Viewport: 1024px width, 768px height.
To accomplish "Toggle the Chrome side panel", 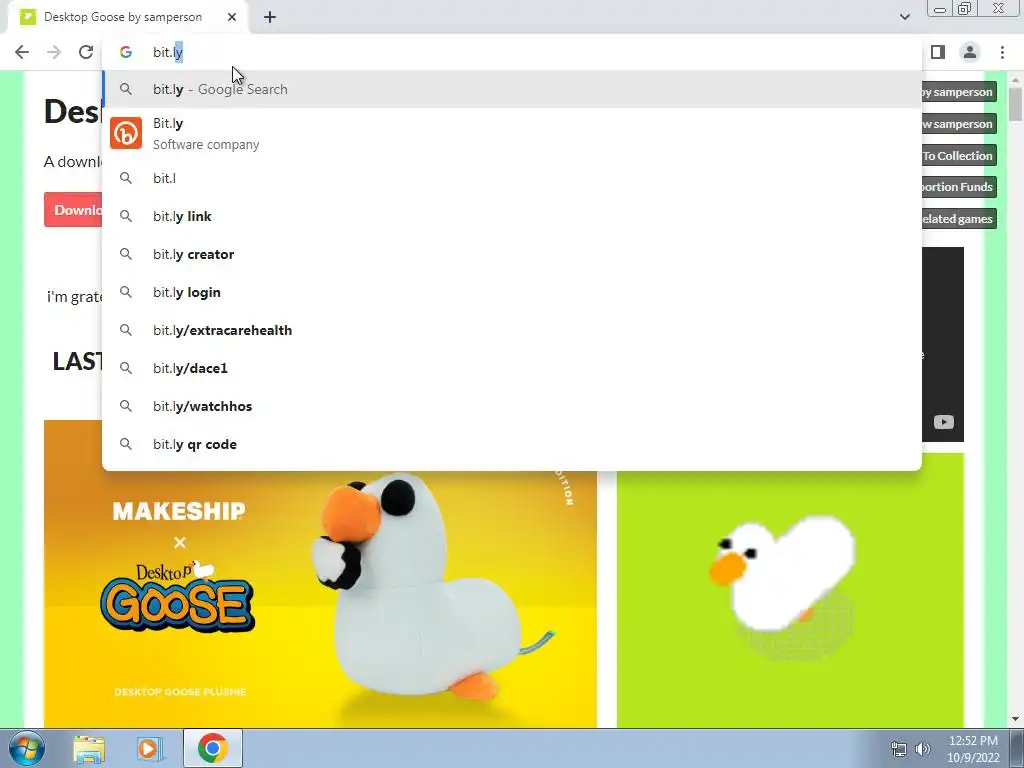I will 938,52.
